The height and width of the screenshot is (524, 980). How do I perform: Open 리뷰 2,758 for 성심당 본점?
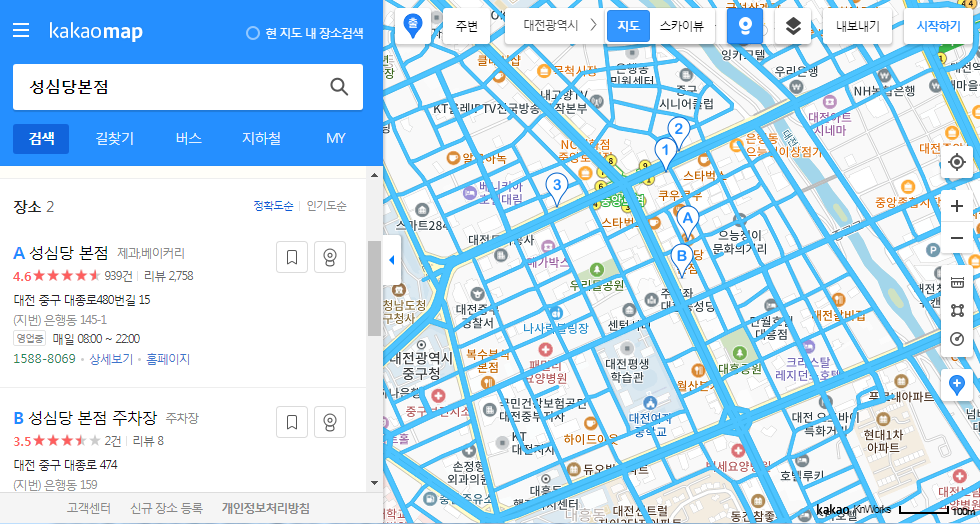tap(169, 276)
